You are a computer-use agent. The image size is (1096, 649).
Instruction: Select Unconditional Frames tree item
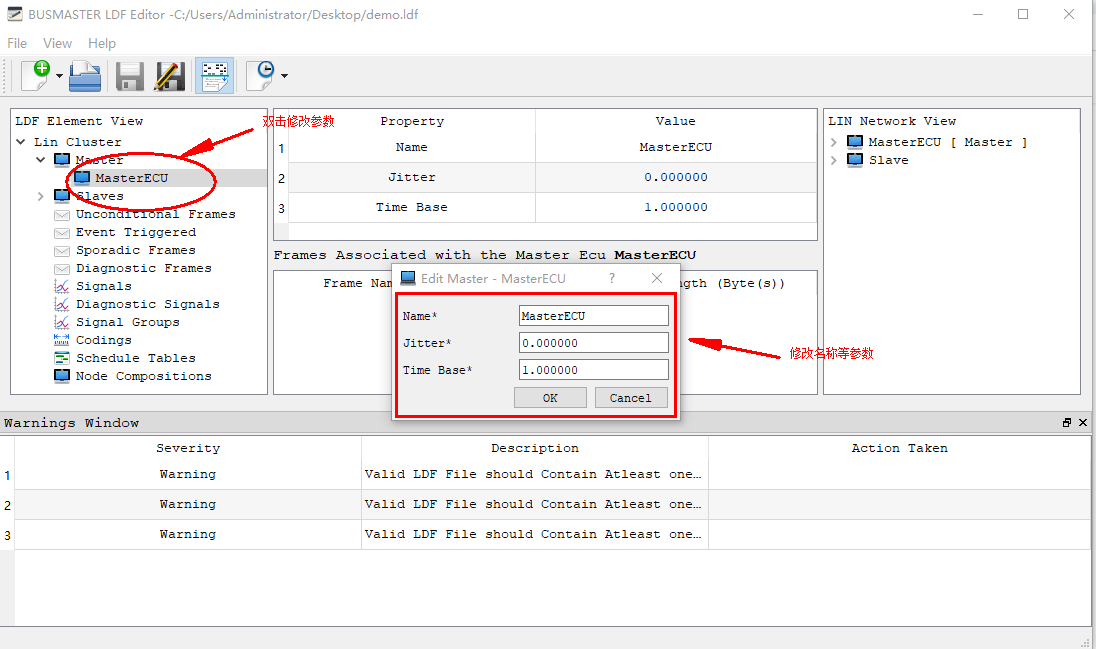pyautogui.click(x=155, y=215)
